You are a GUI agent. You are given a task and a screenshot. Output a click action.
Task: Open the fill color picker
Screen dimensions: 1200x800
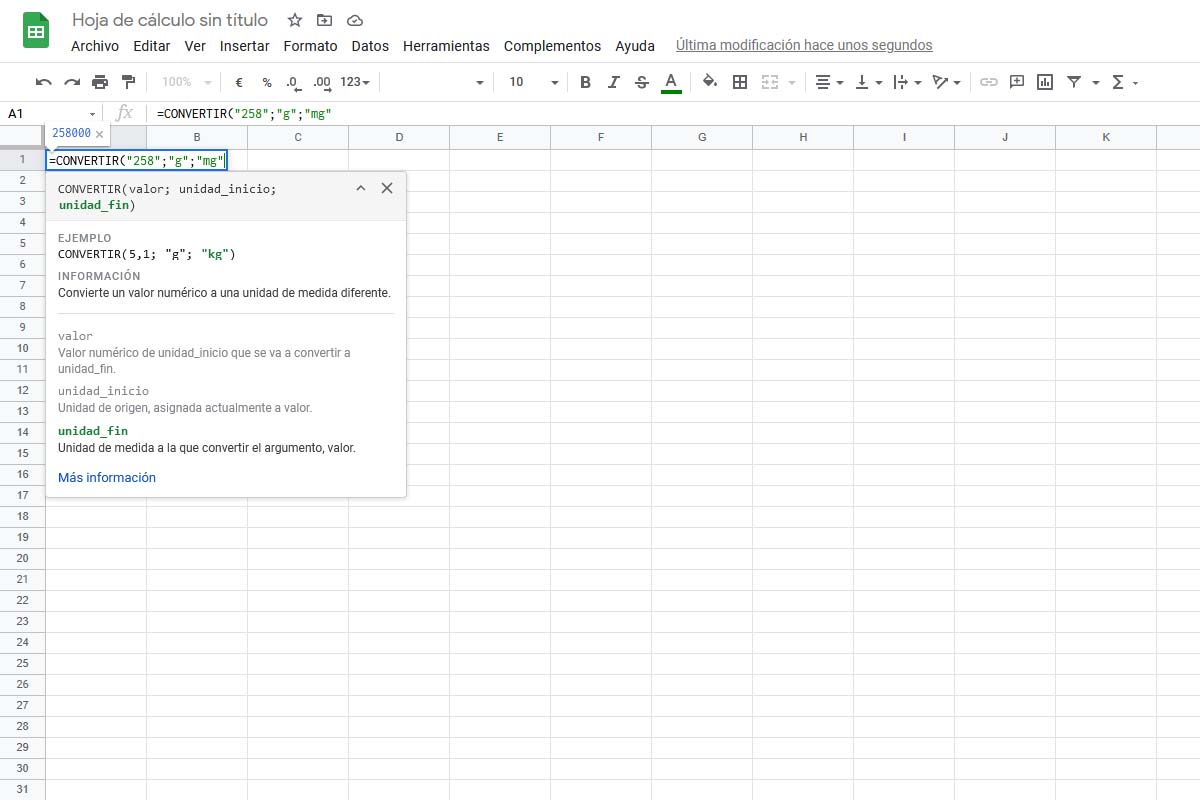pyautogui.click(x=710, y=82)
